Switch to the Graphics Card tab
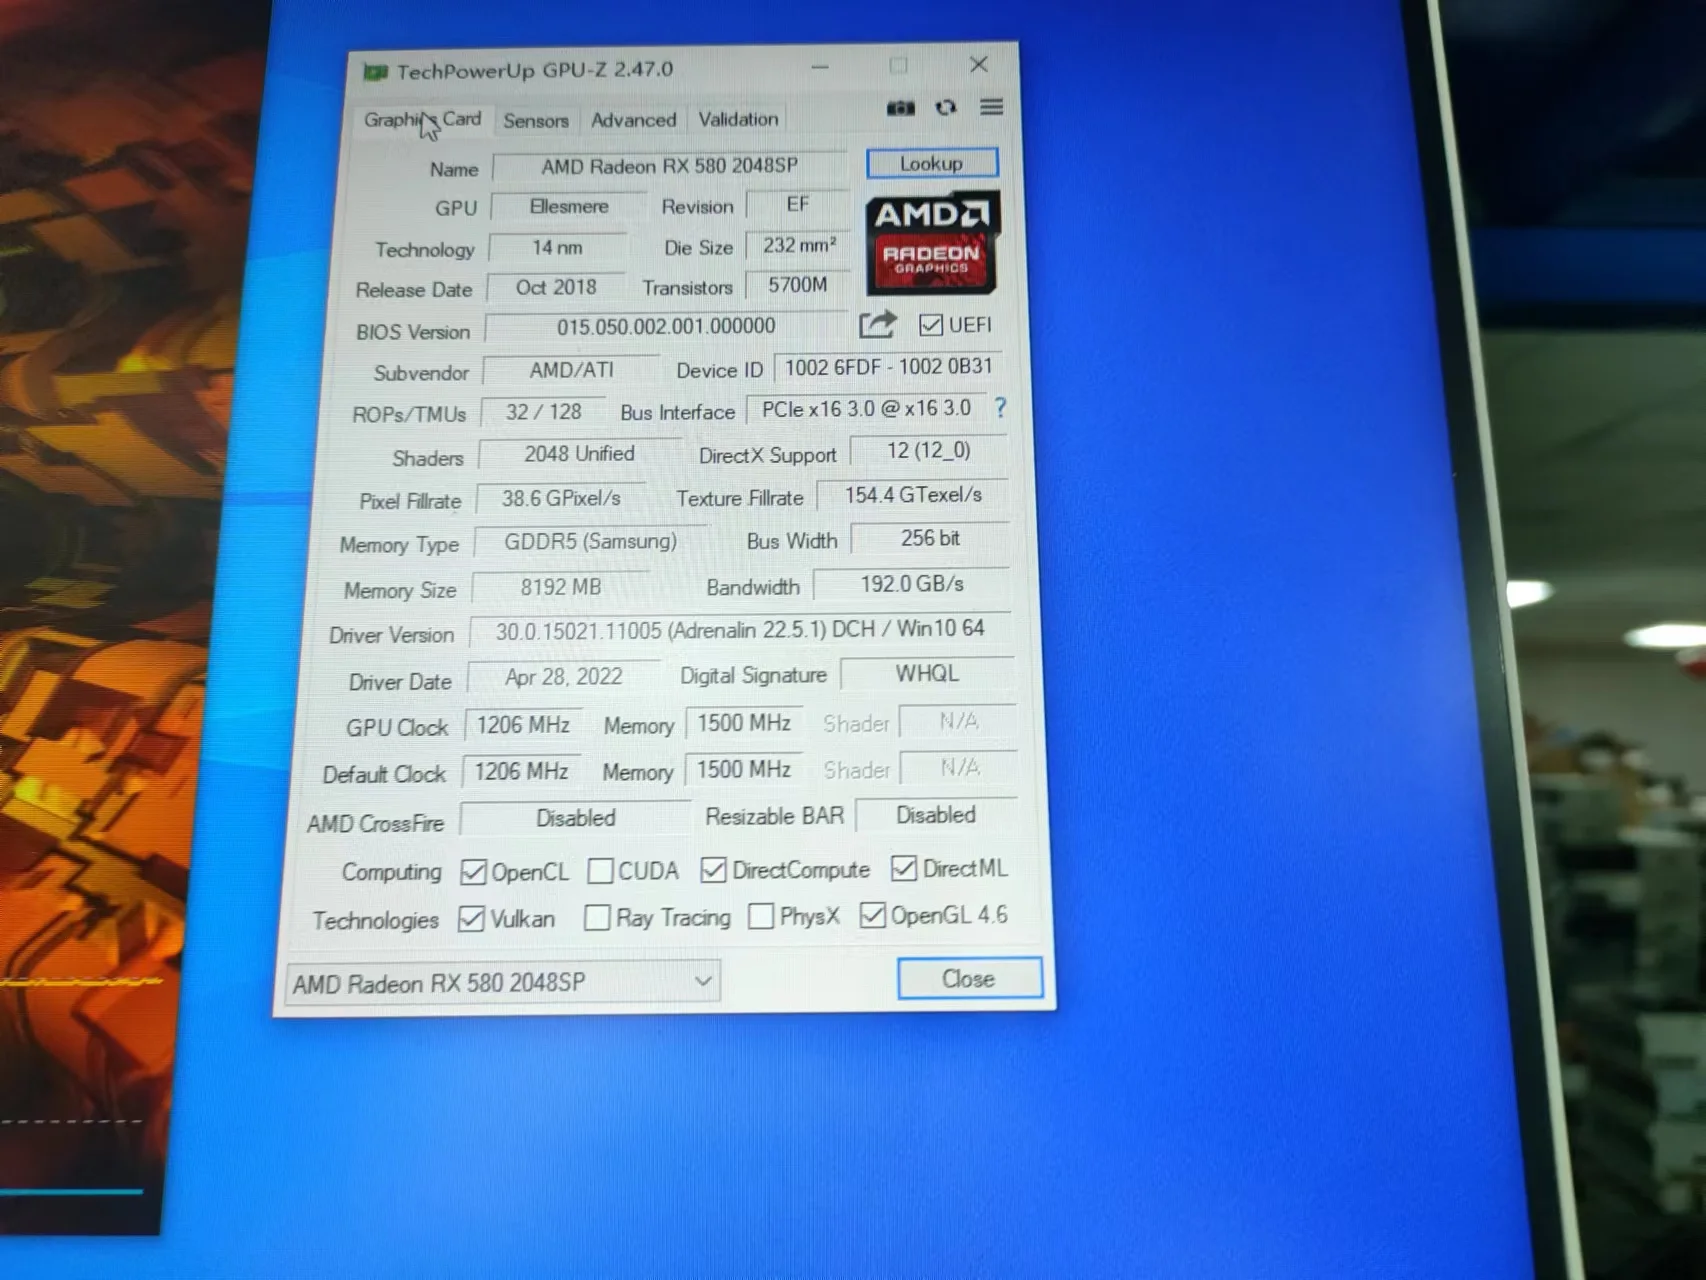Viewport: 1706px width, 1280px height. [422, 120]
